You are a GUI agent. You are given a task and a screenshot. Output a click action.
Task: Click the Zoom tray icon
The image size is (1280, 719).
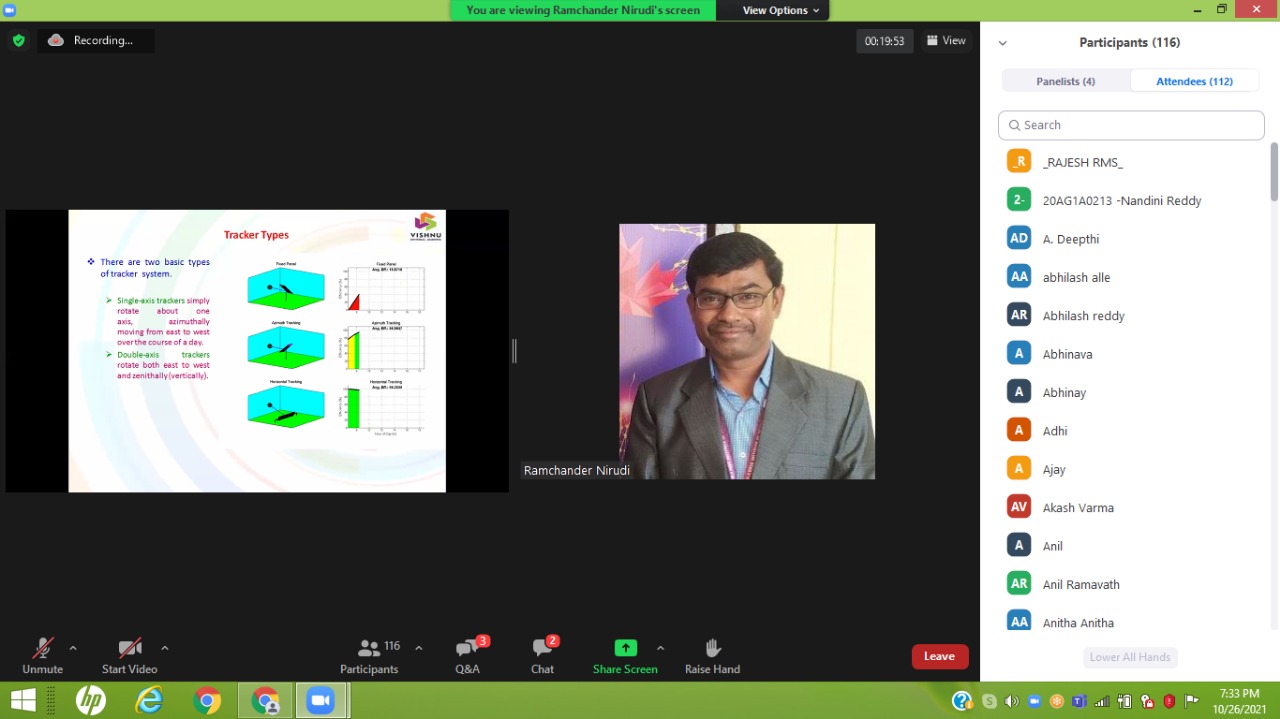point(1034,701)
